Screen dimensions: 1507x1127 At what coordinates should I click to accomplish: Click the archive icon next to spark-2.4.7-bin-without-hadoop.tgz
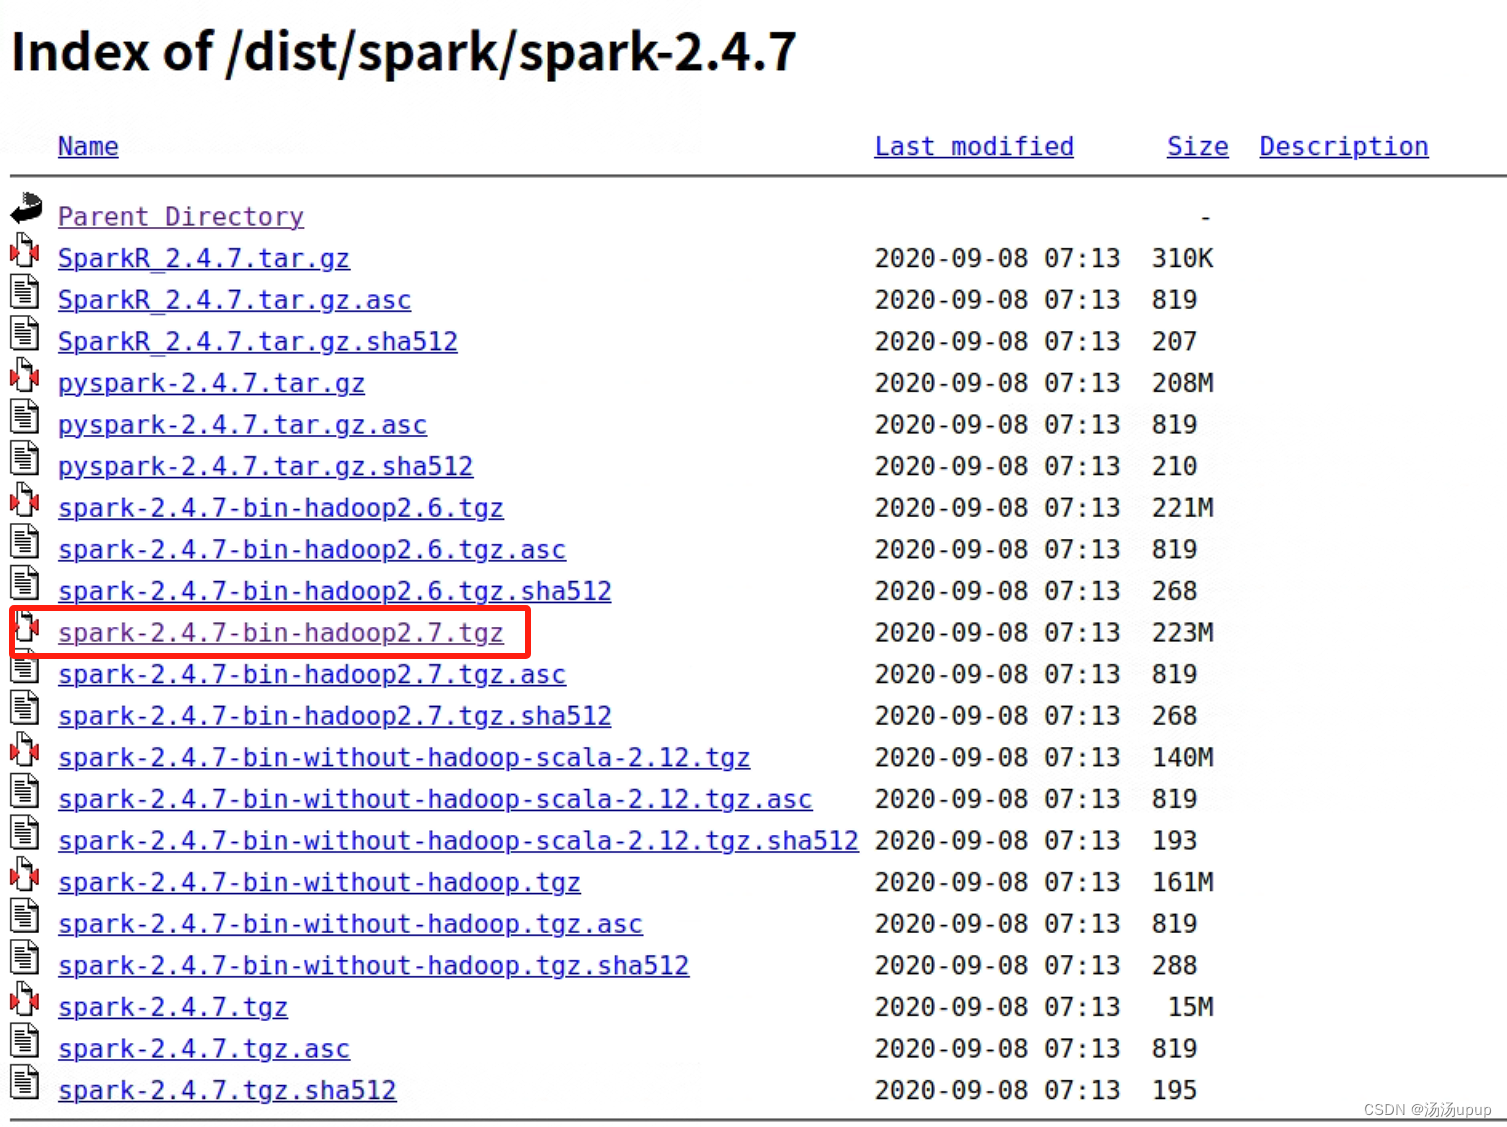tap(24, 874)
